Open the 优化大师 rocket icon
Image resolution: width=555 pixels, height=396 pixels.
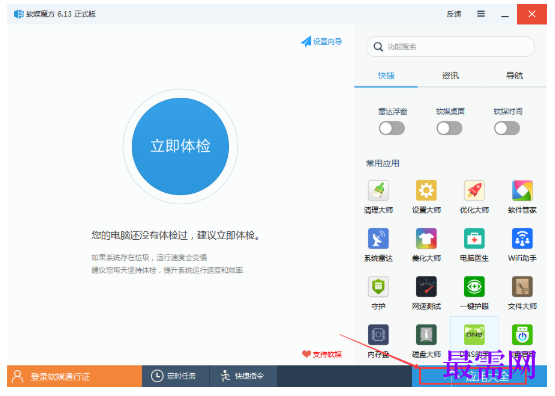[474, 190]
